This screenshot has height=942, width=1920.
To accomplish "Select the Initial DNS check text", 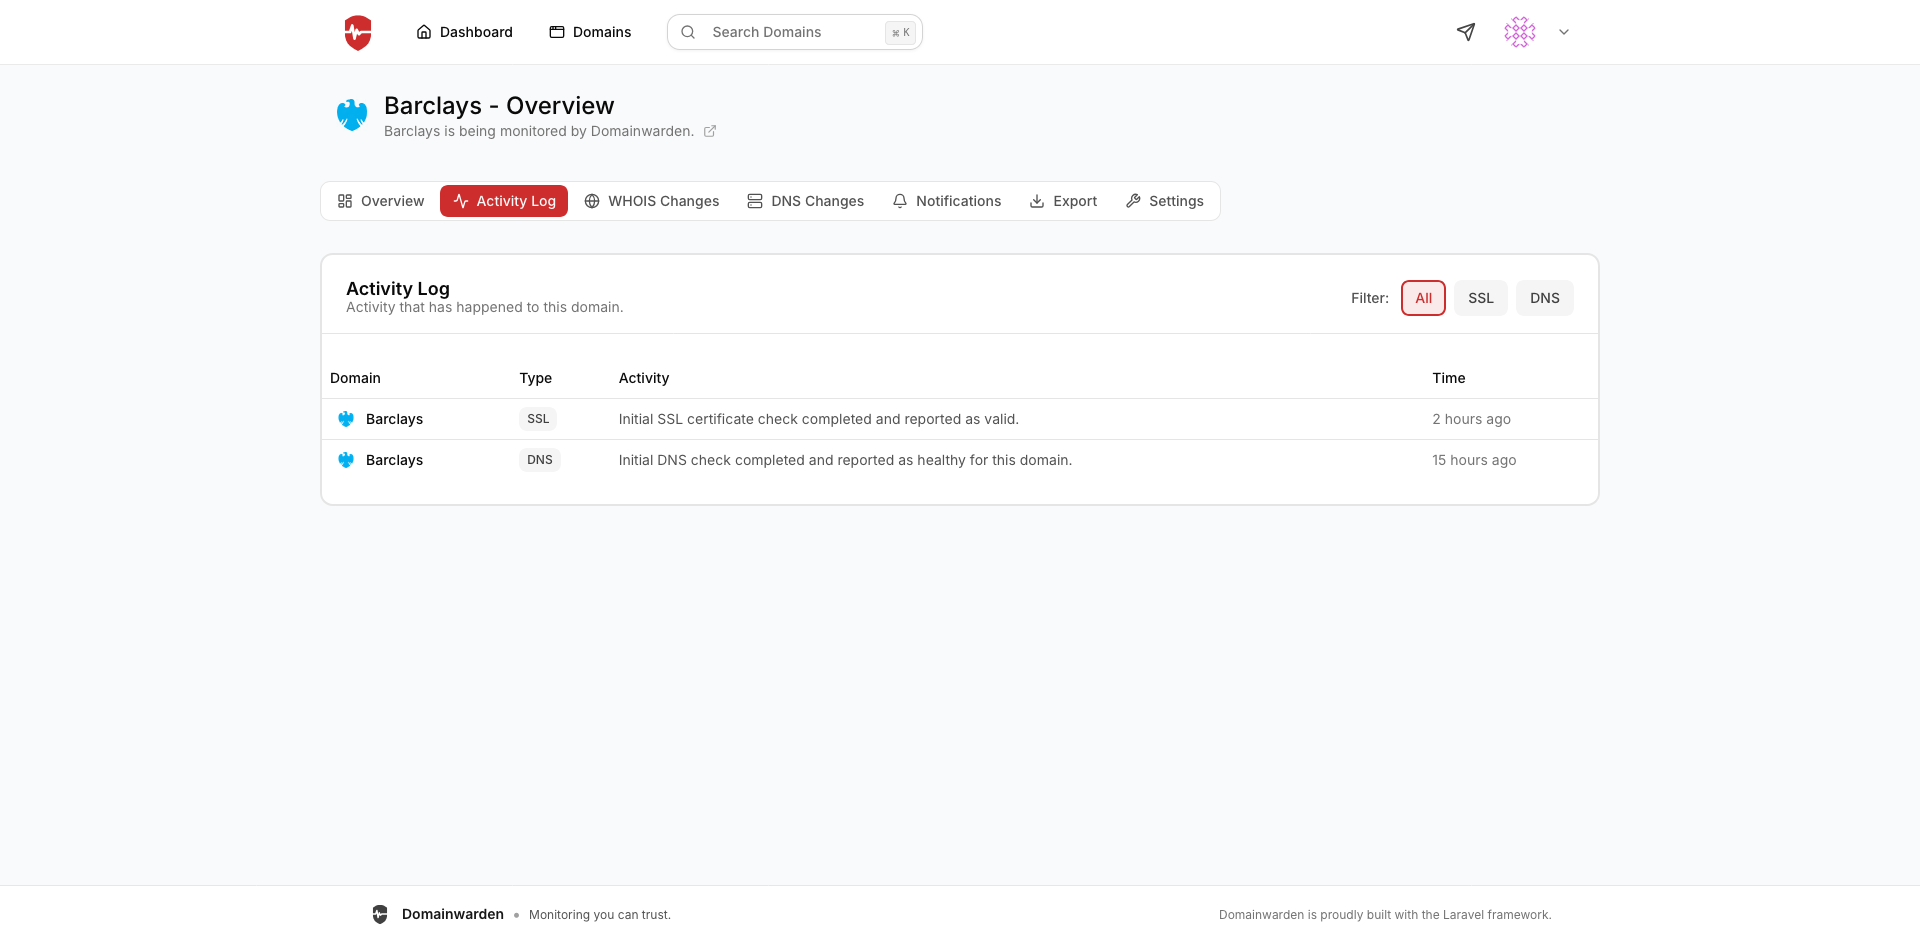I will click(845, 460).
